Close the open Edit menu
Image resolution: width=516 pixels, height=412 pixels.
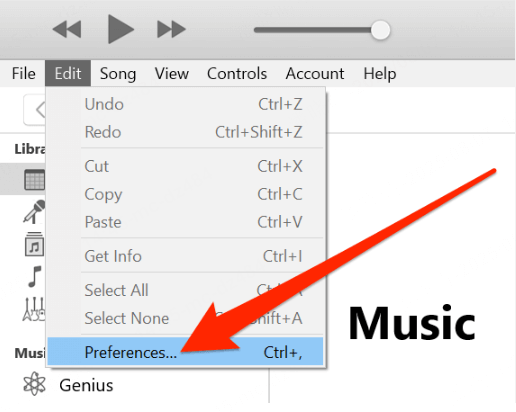pyautogui.click(x=68, y=73)
